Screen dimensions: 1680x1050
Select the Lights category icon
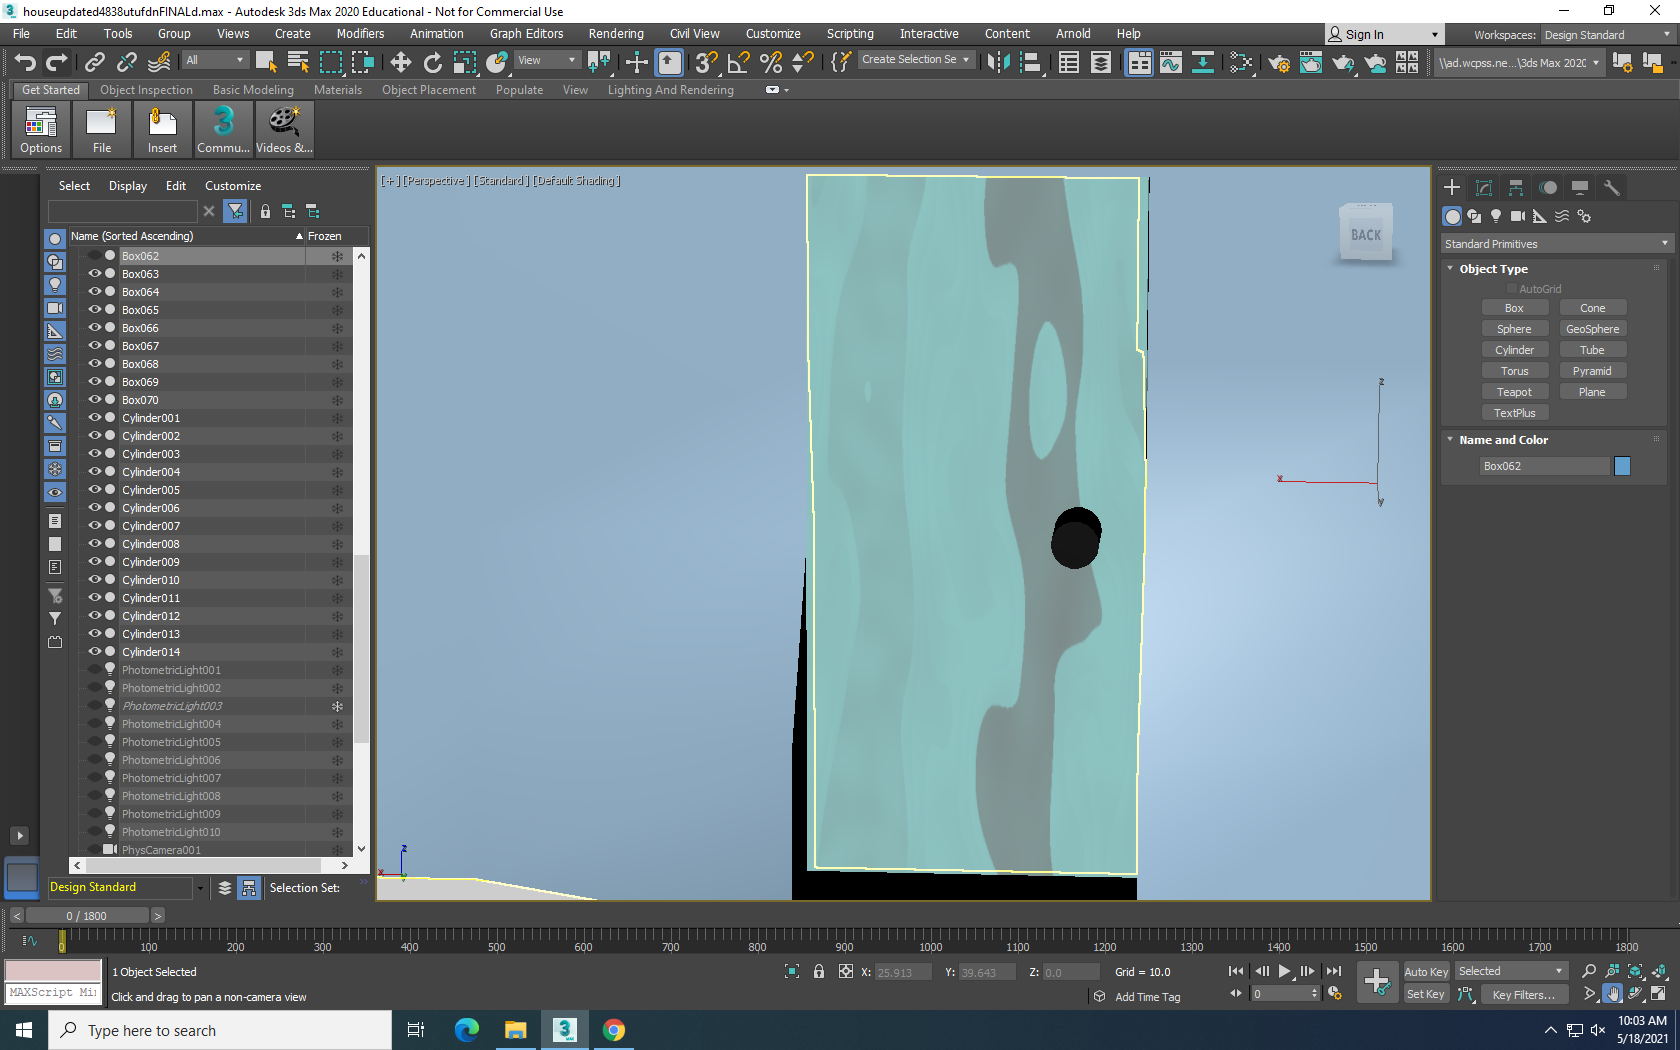[1496, 216]
